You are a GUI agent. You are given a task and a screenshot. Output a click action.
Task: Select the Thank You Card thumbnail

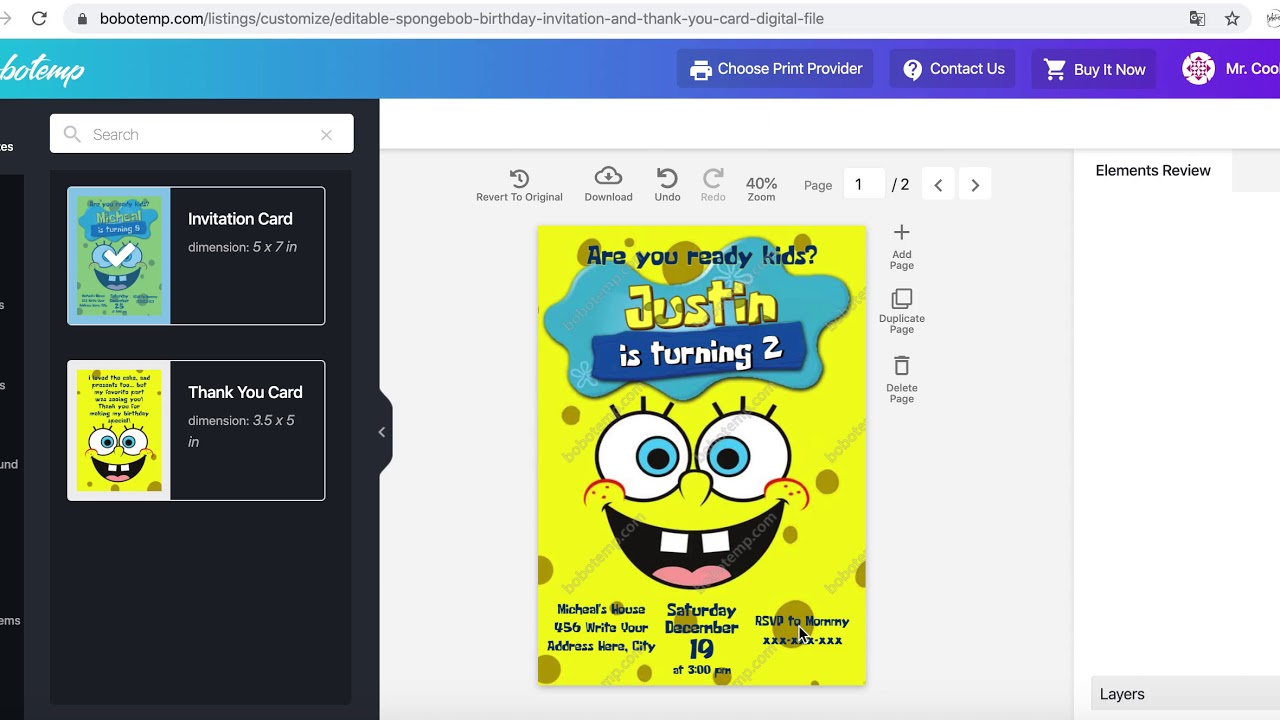(119, 430)
